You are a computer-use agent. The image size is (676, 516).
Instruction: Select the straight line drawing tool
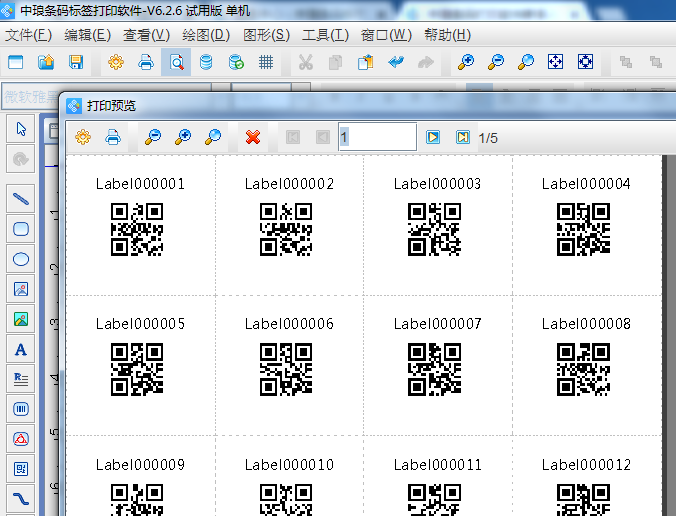(20, 199)
